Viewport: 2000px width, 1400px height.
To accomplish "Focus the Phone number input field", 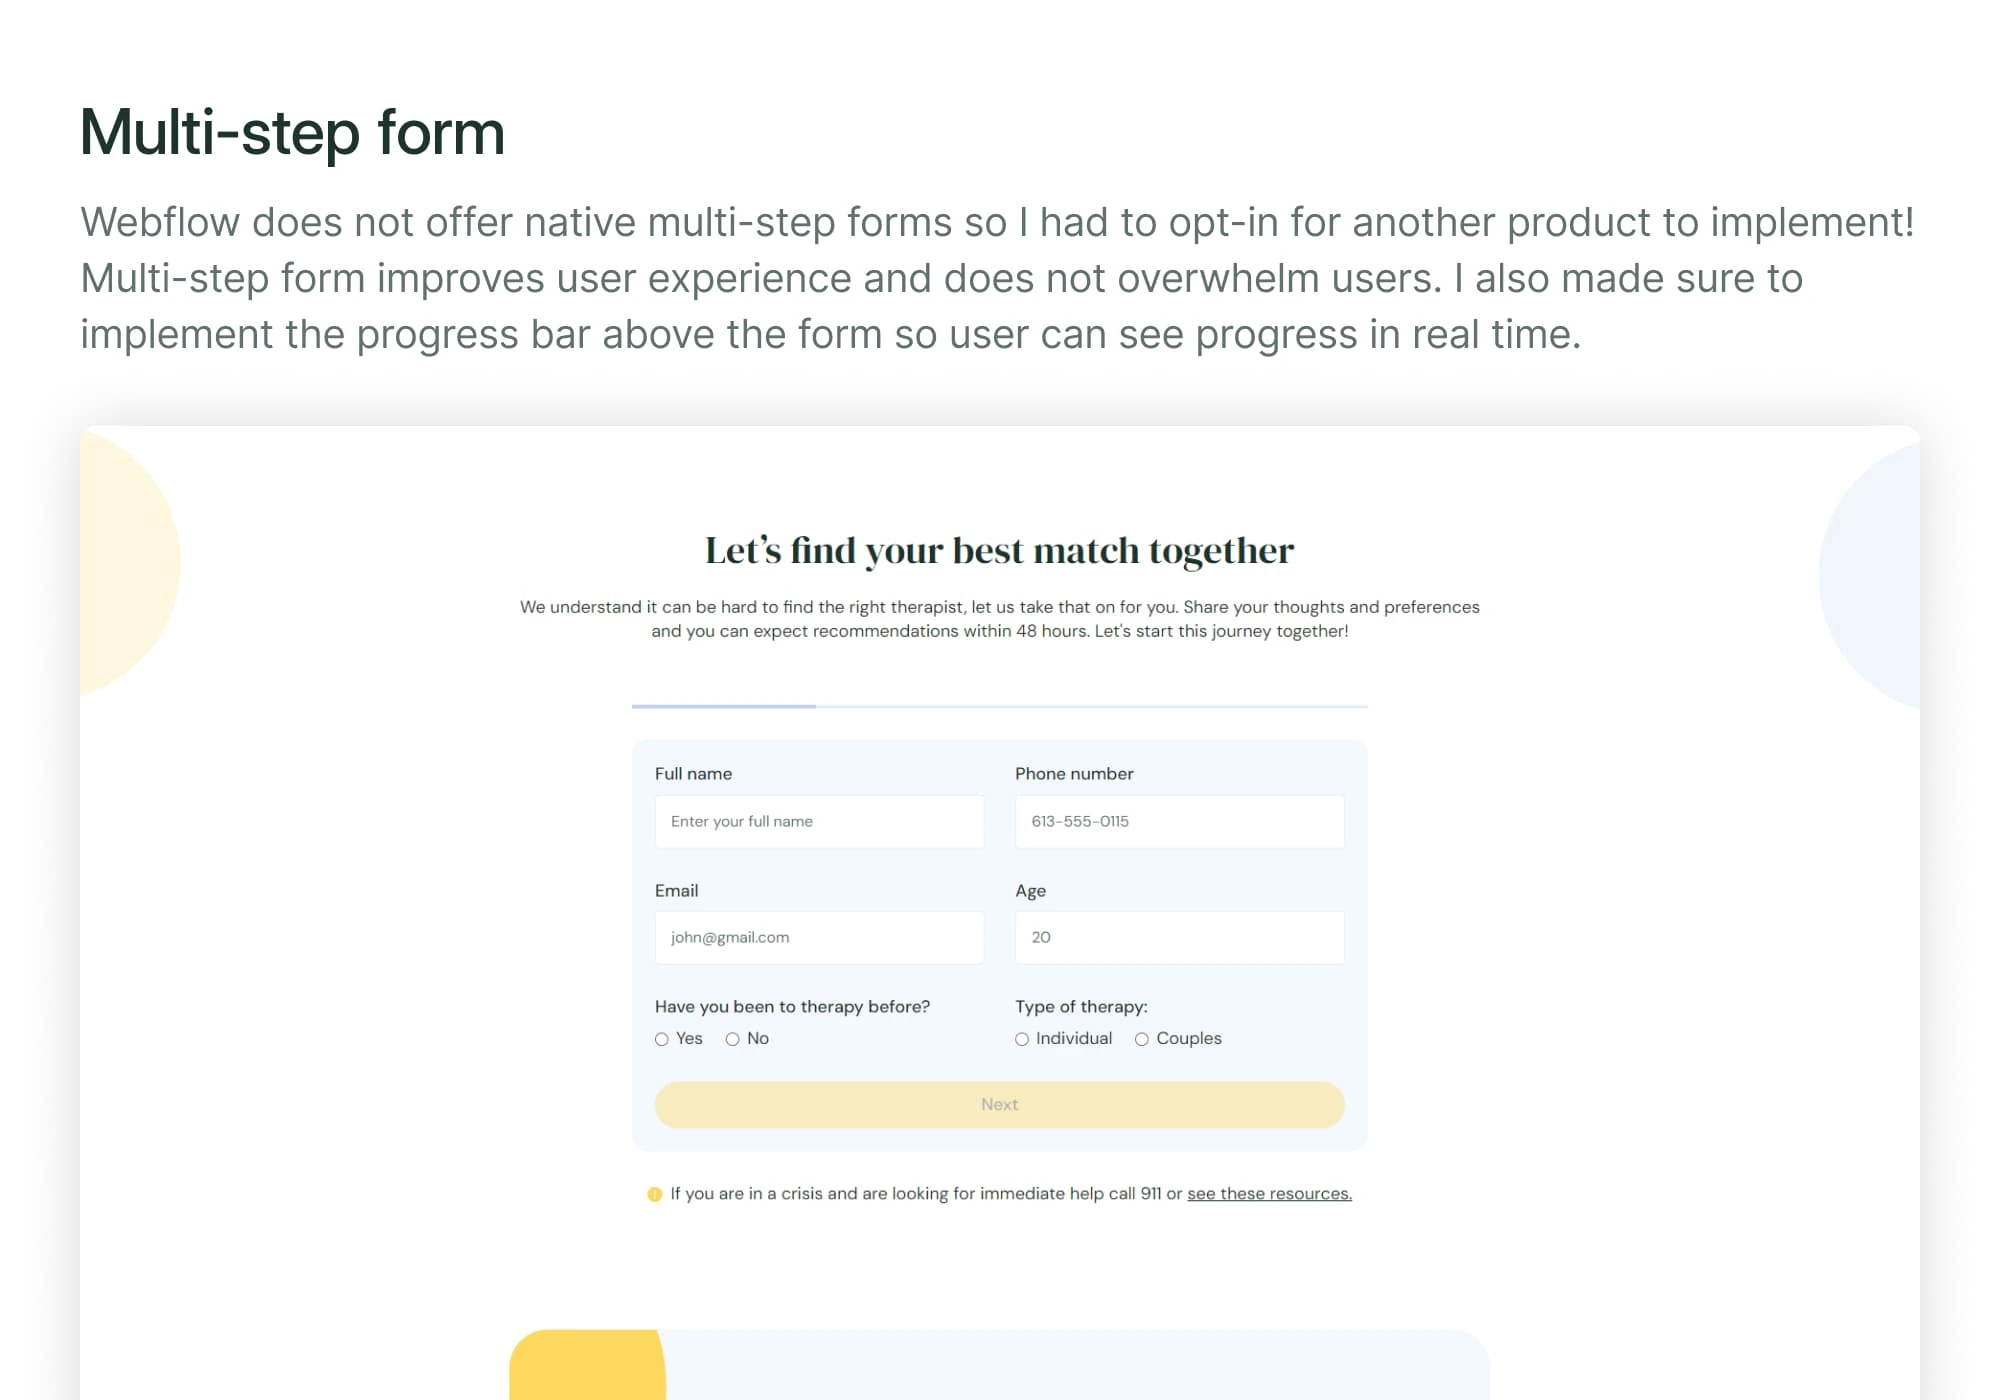I will 1179,821.
